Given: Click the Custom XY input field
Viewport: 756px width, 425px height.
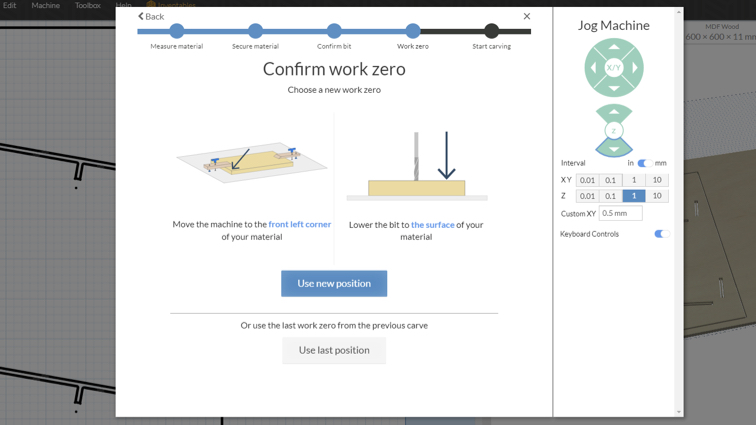Looking at the screenshot, I should click(x=621, y=213).
